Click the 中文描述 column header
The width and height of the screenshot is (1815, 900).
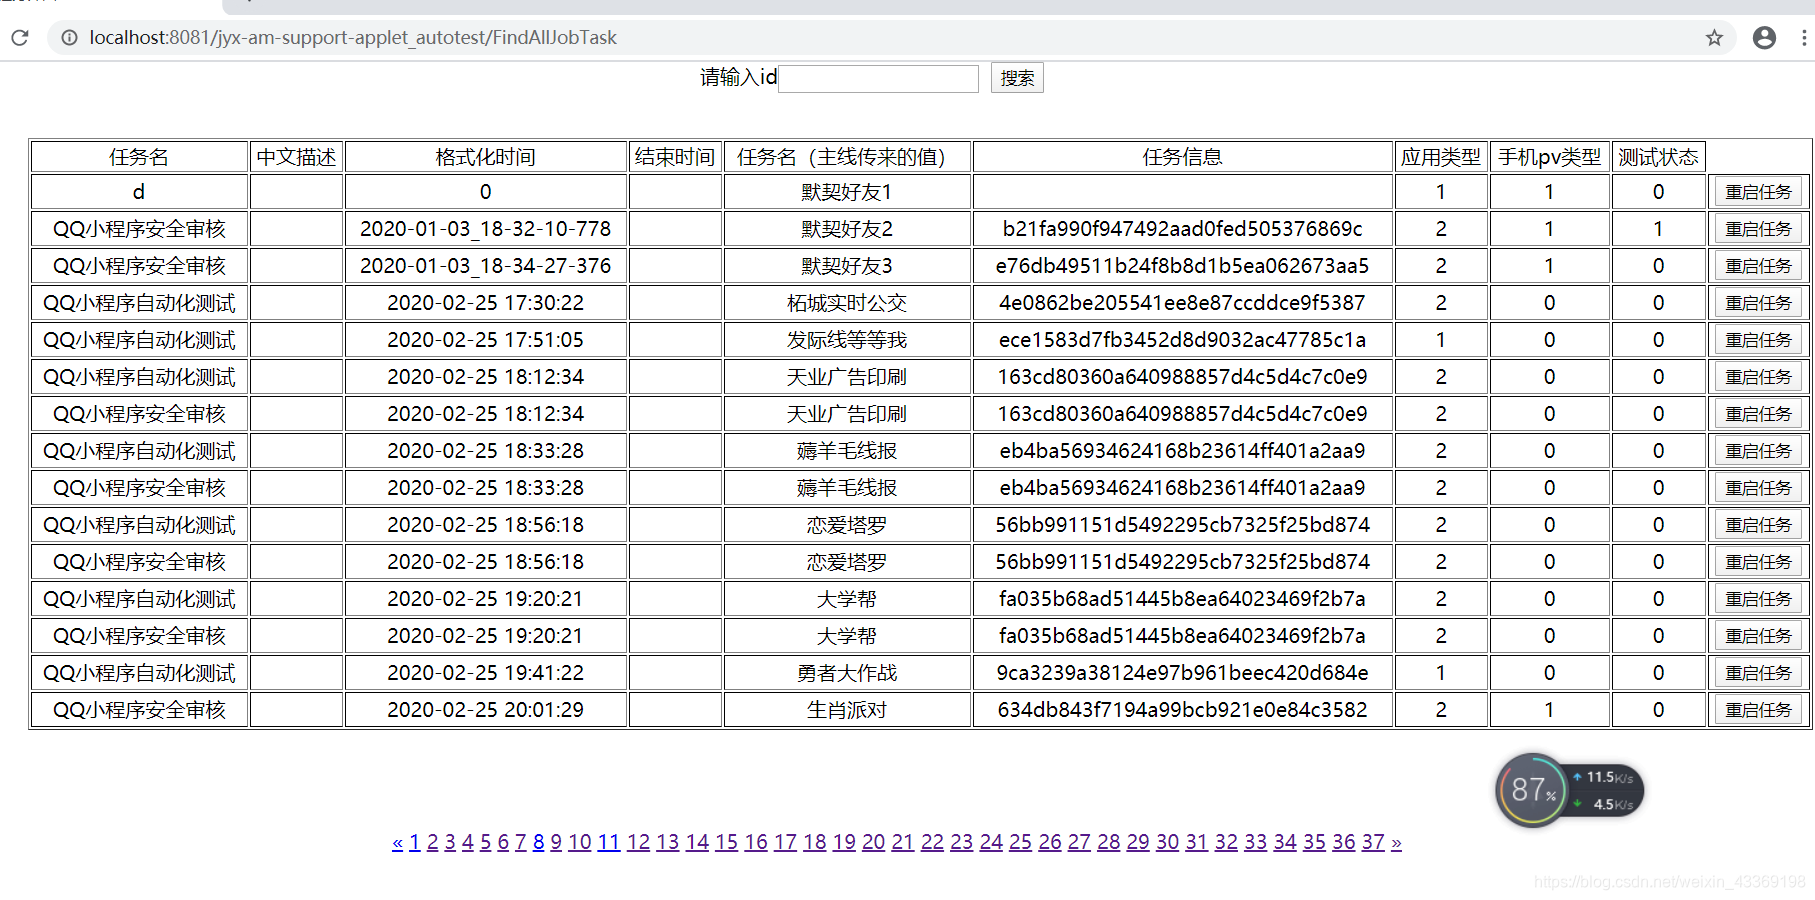tap(297, 157)
